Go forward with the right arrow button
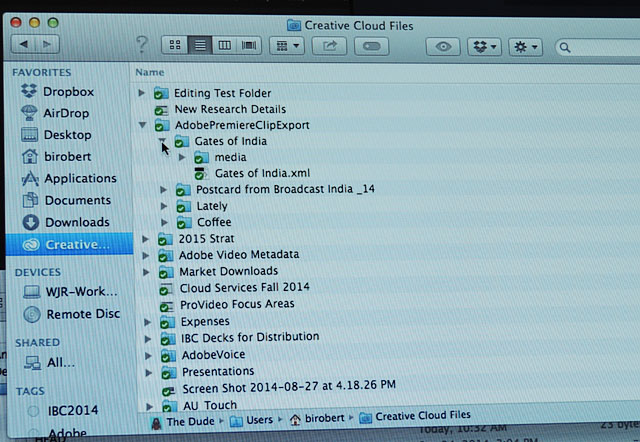The height and width of the screenshot is (442, 640). point(47,44)
